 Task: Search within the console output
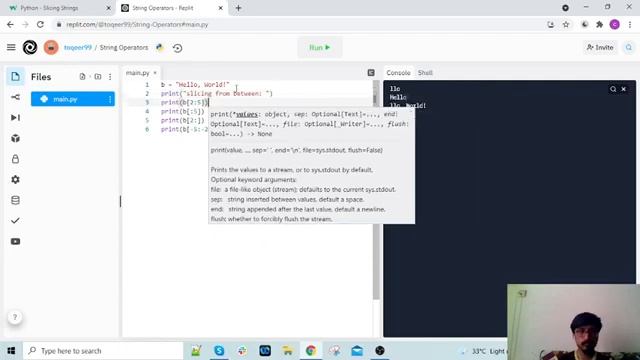click(613, 89)
